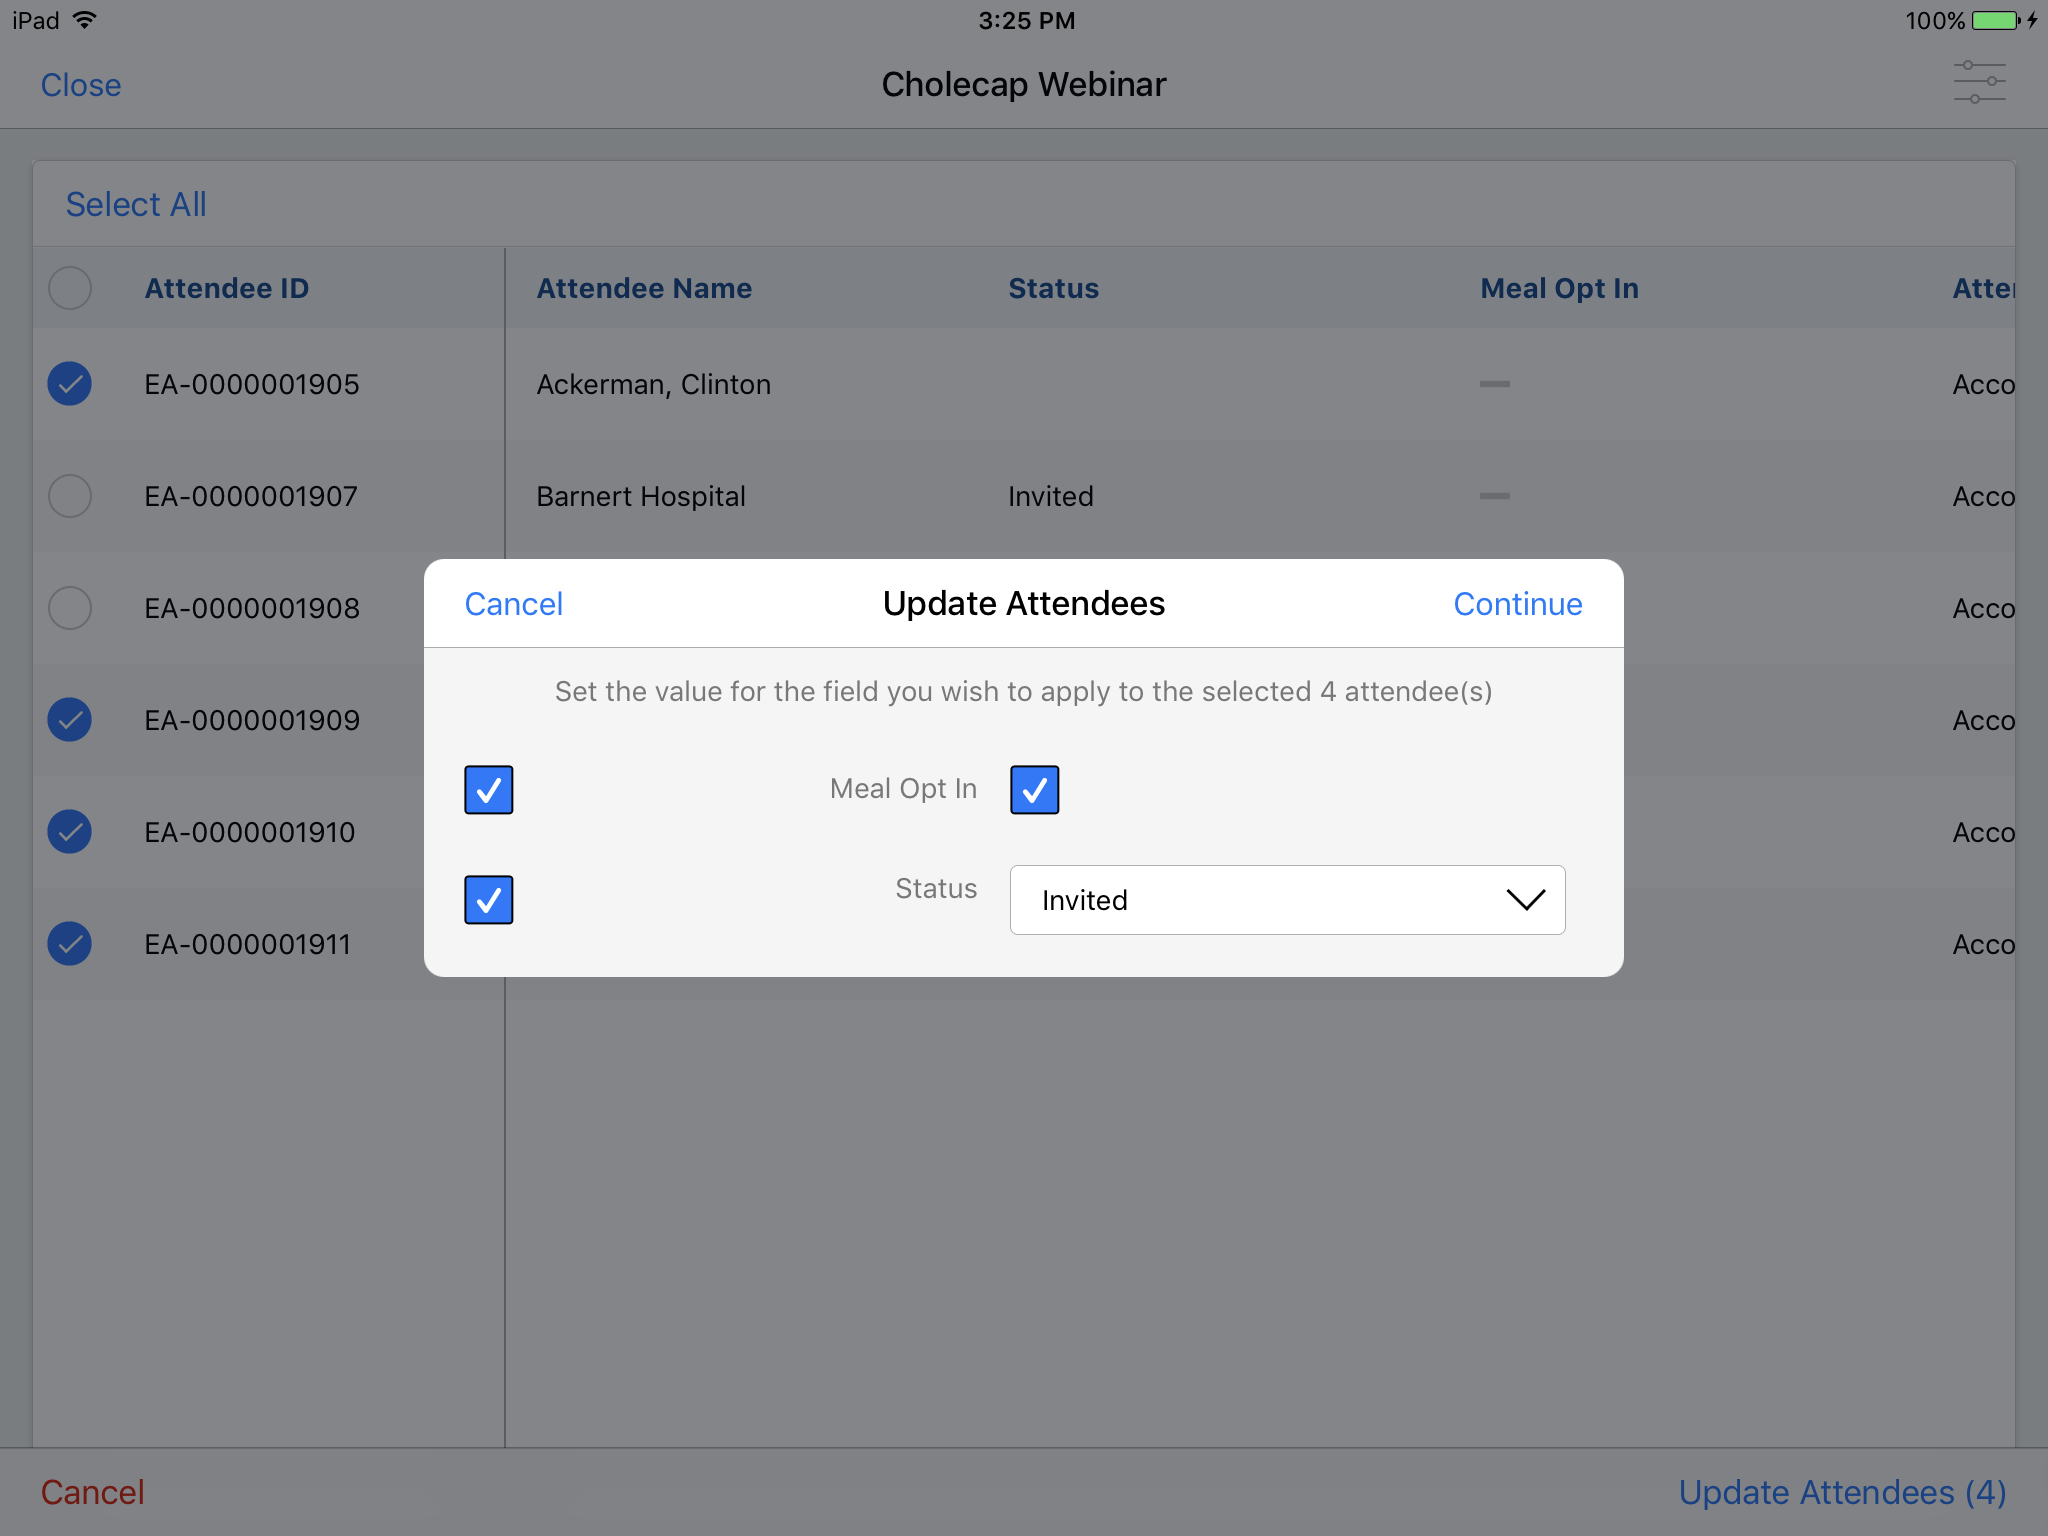The height and width of the screenshot is (1536, 2048).
Task: Toggle the Meal Opt In value checkbox
Action: point(1034,790)
